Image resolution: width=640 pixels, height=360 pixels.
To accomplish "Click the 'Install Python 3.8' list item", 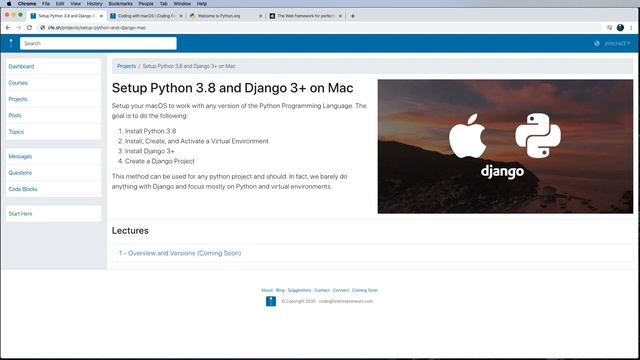I will (x=150, y=131).
